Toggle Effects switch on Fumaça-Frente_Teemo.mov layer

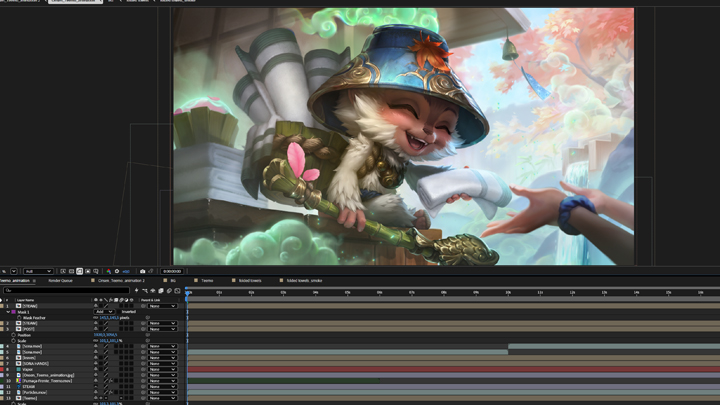tap(111, 381)
